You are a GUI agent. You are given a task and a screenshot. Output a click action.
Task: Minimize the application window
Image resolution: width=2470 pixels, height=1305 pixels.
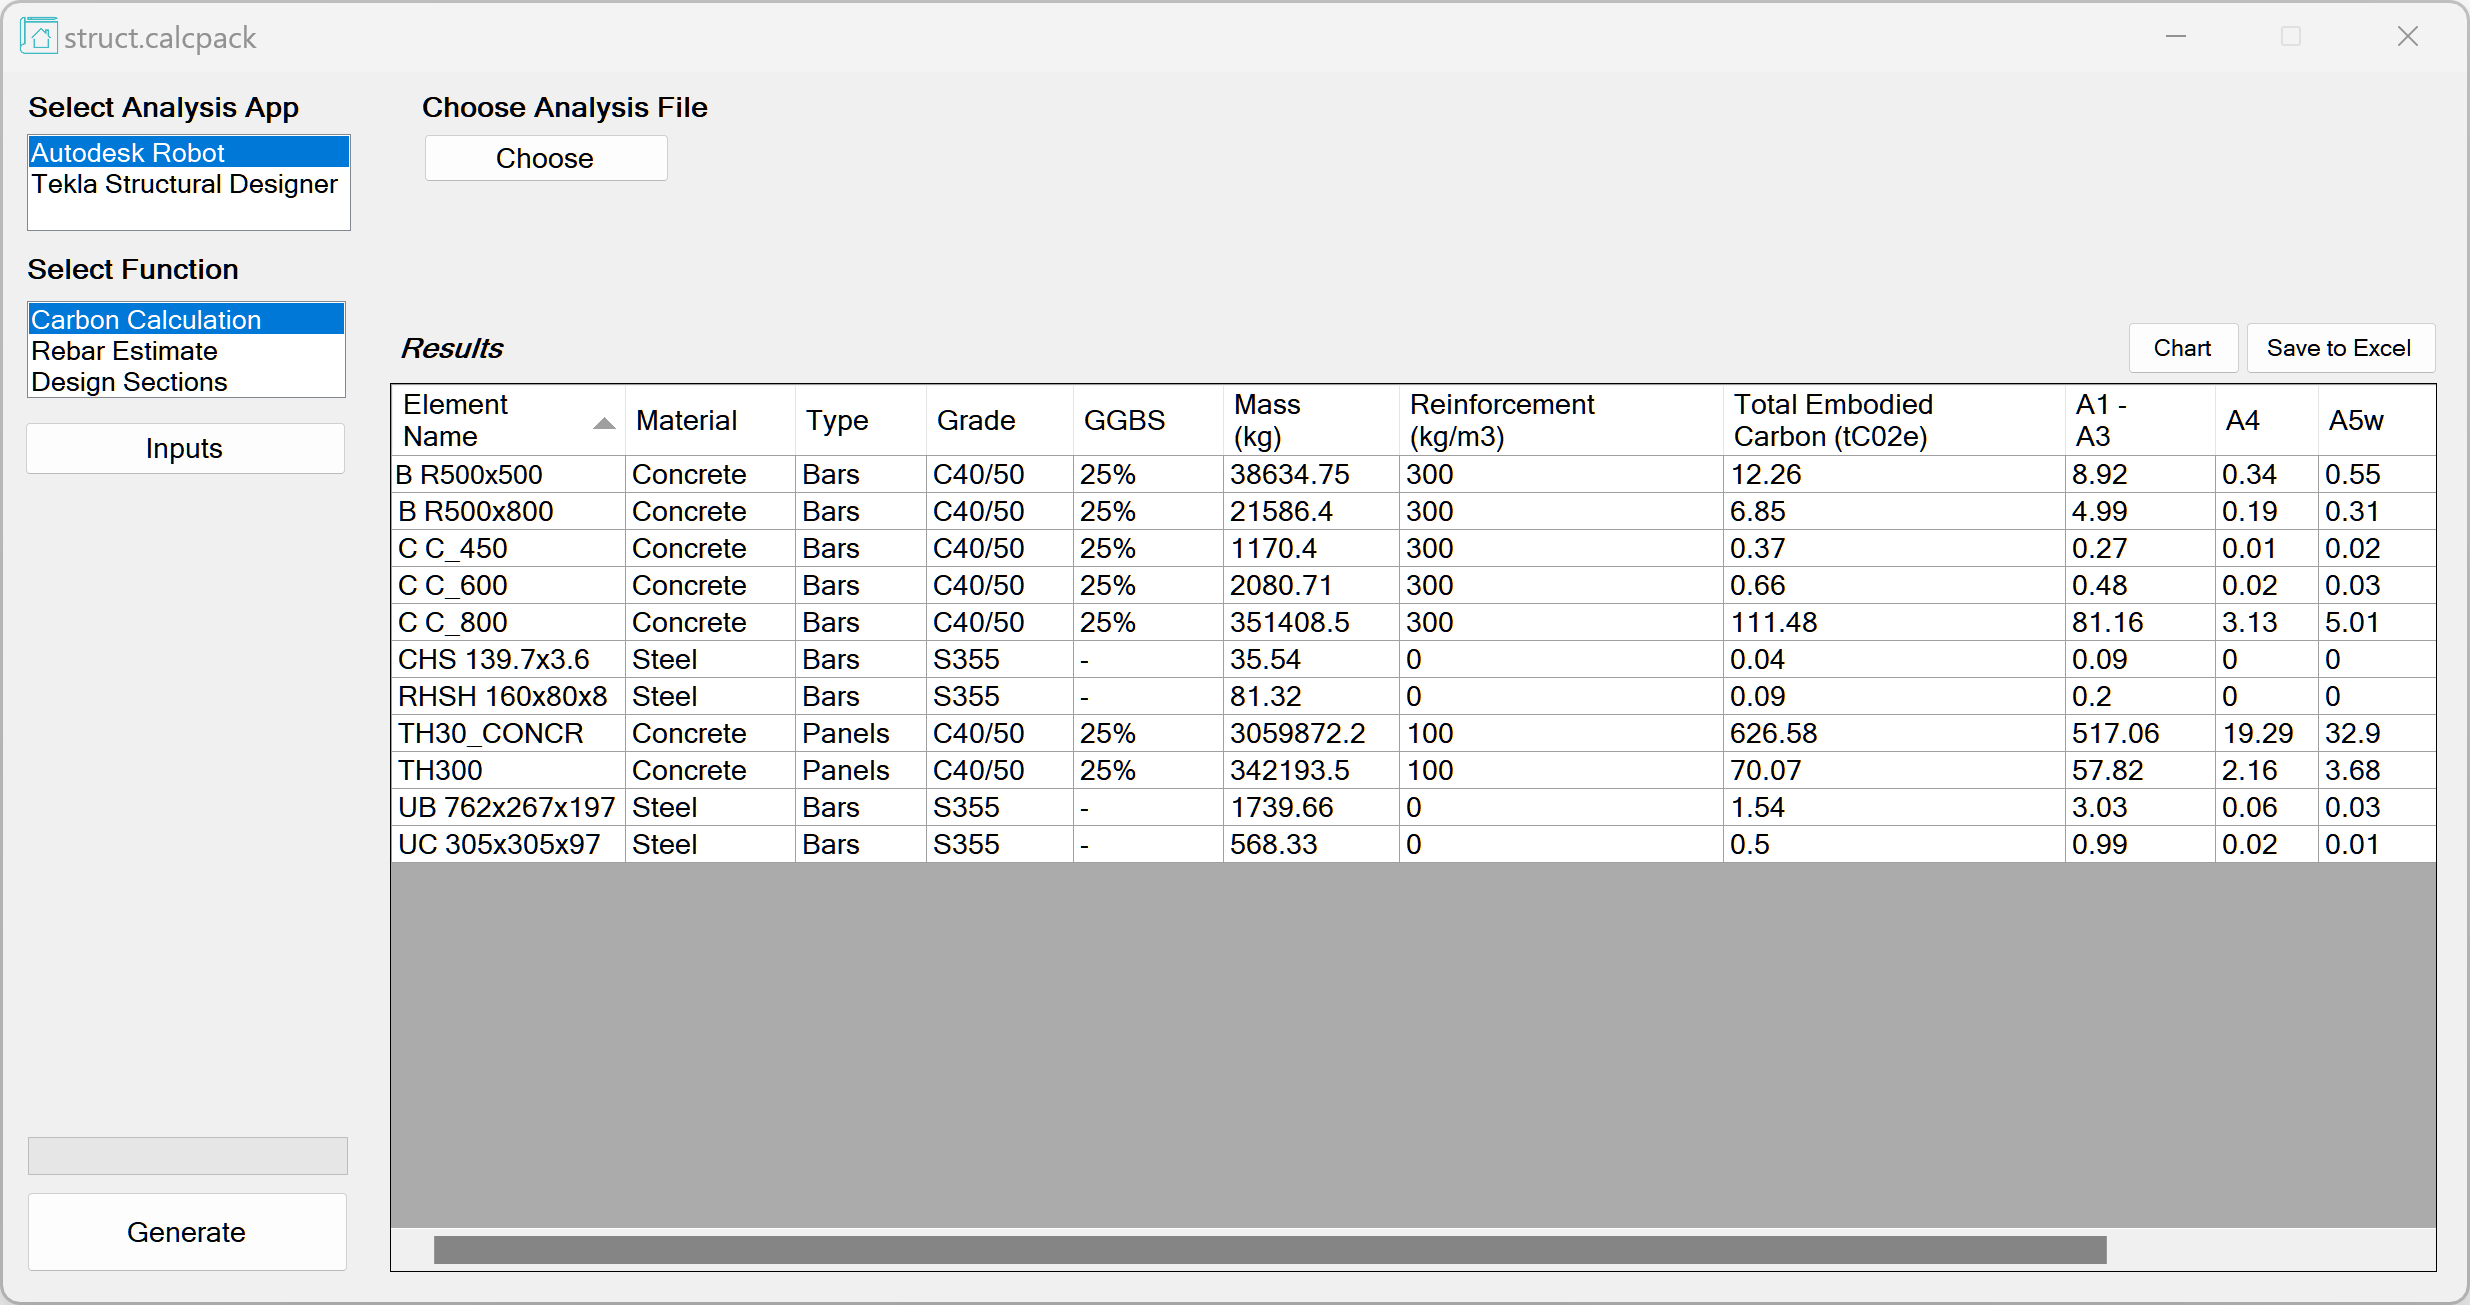[2175, 37]
